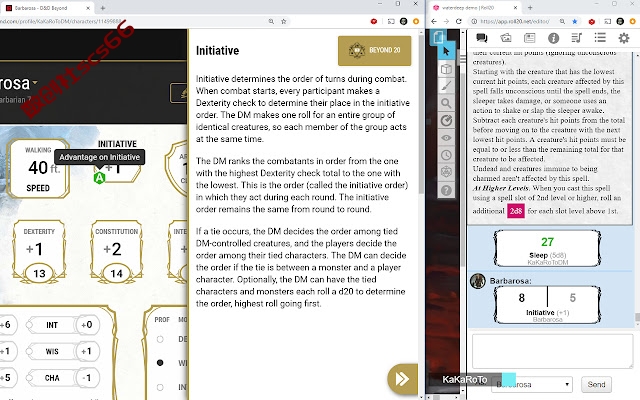This screenshot has width=640, height=400.
Task: Toggle the WIS saving throw proficiency circle
Action: tap(29, 351)
